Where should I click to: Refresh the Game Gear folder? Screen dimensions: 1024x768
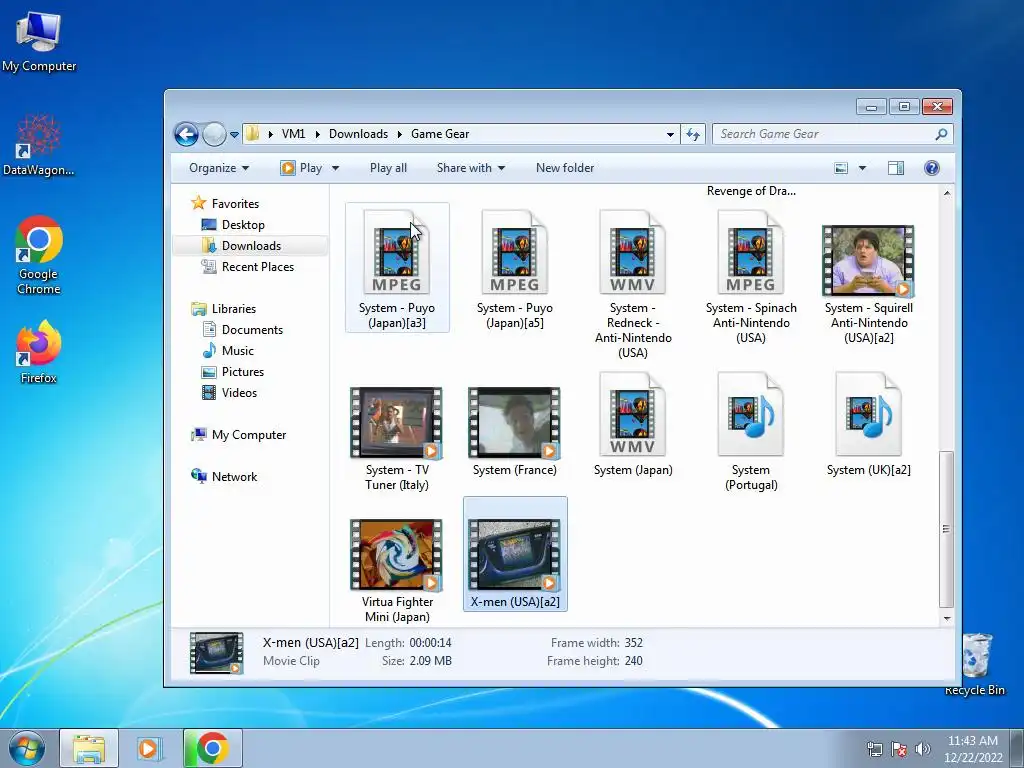point(693,135)
